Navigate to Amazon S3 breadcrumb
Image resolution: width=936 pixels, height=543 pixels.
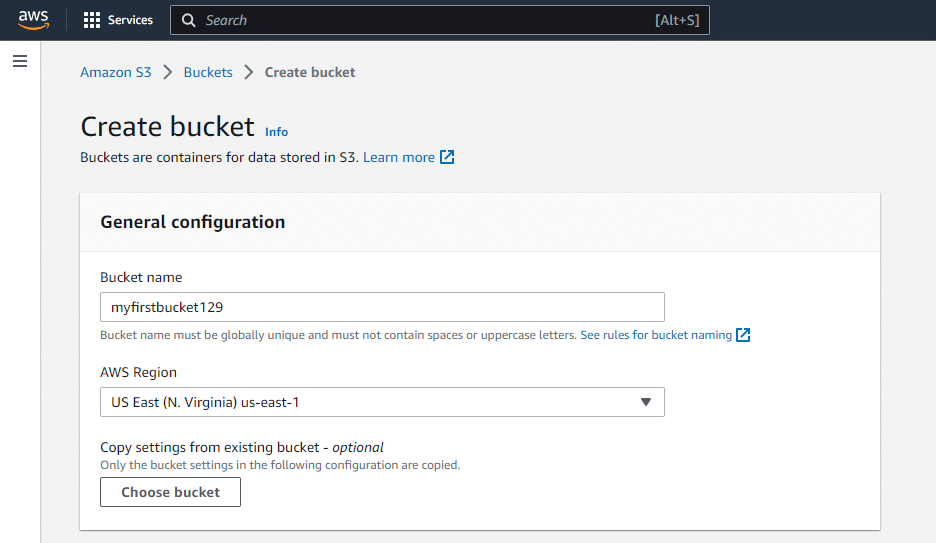(x=116, y=72)
